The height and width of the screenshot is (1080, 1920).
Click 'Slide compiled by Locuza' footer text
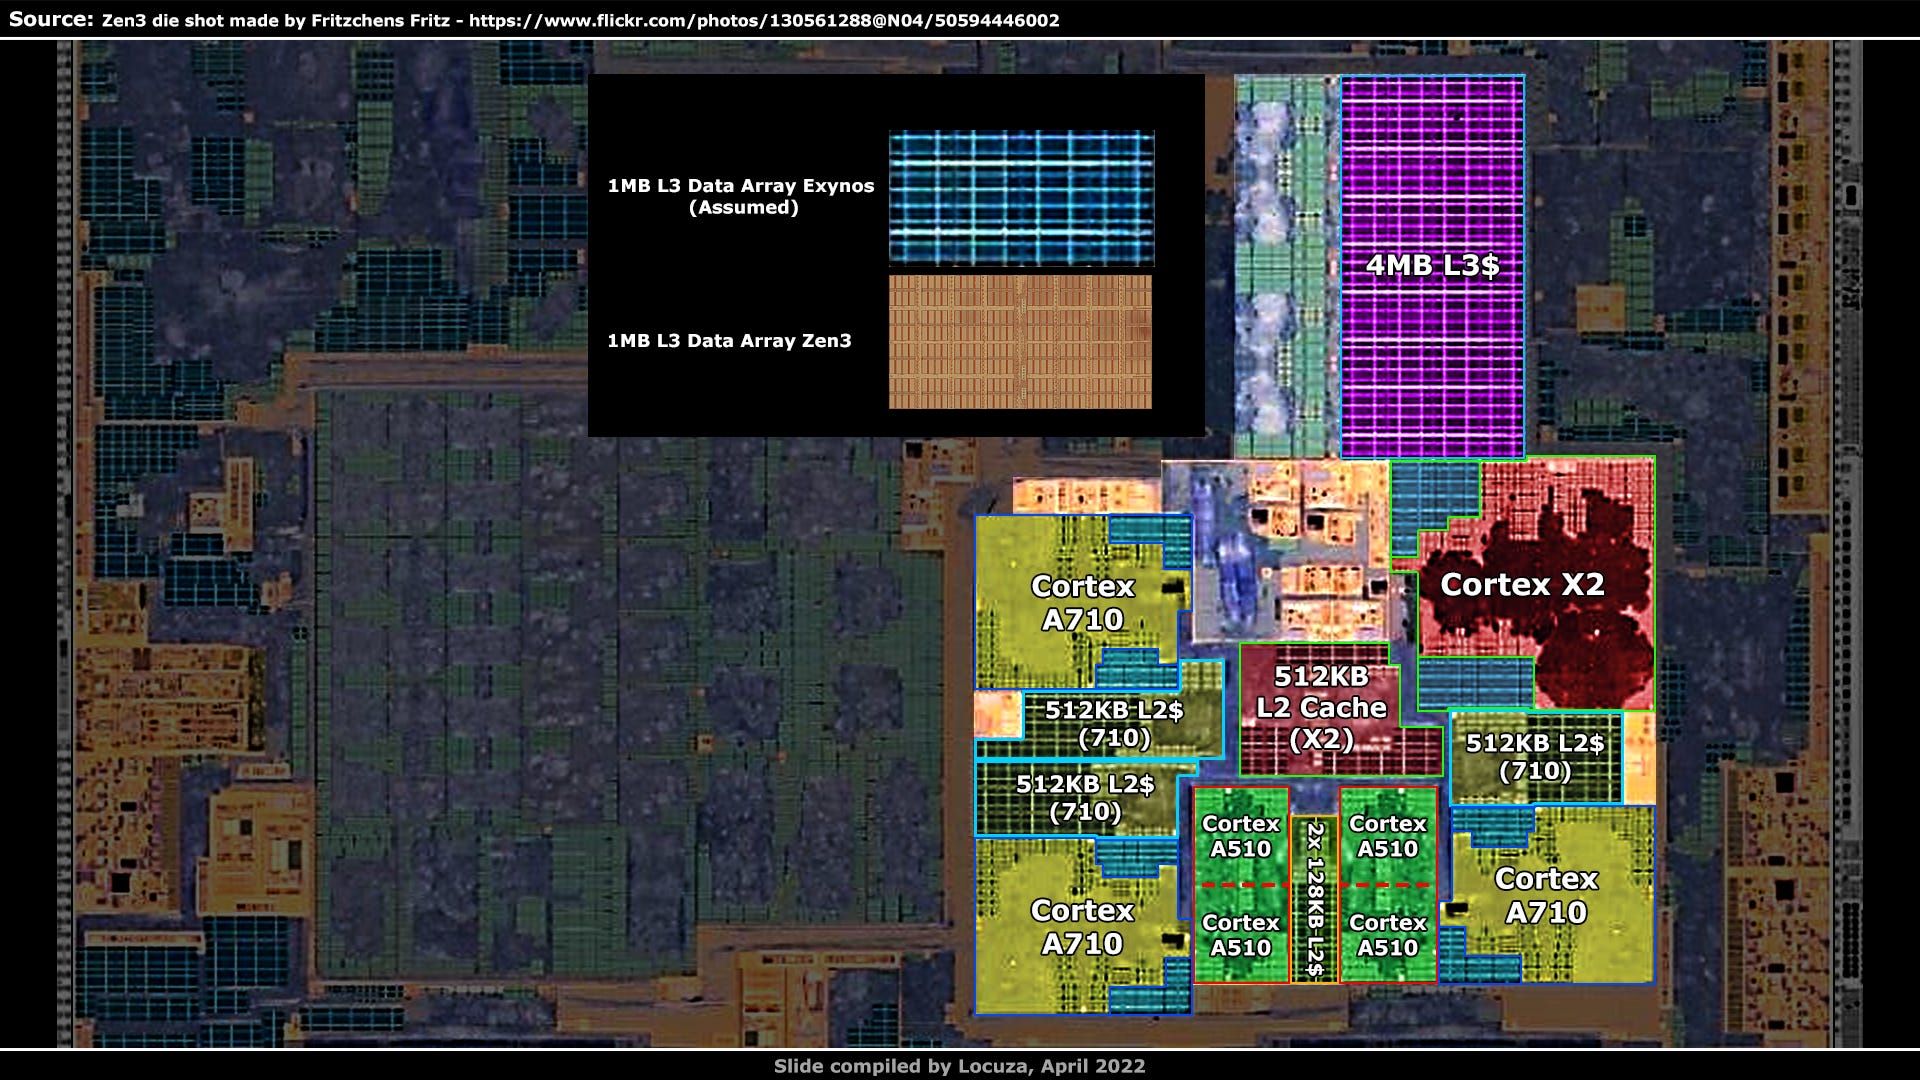[959, 1066]
